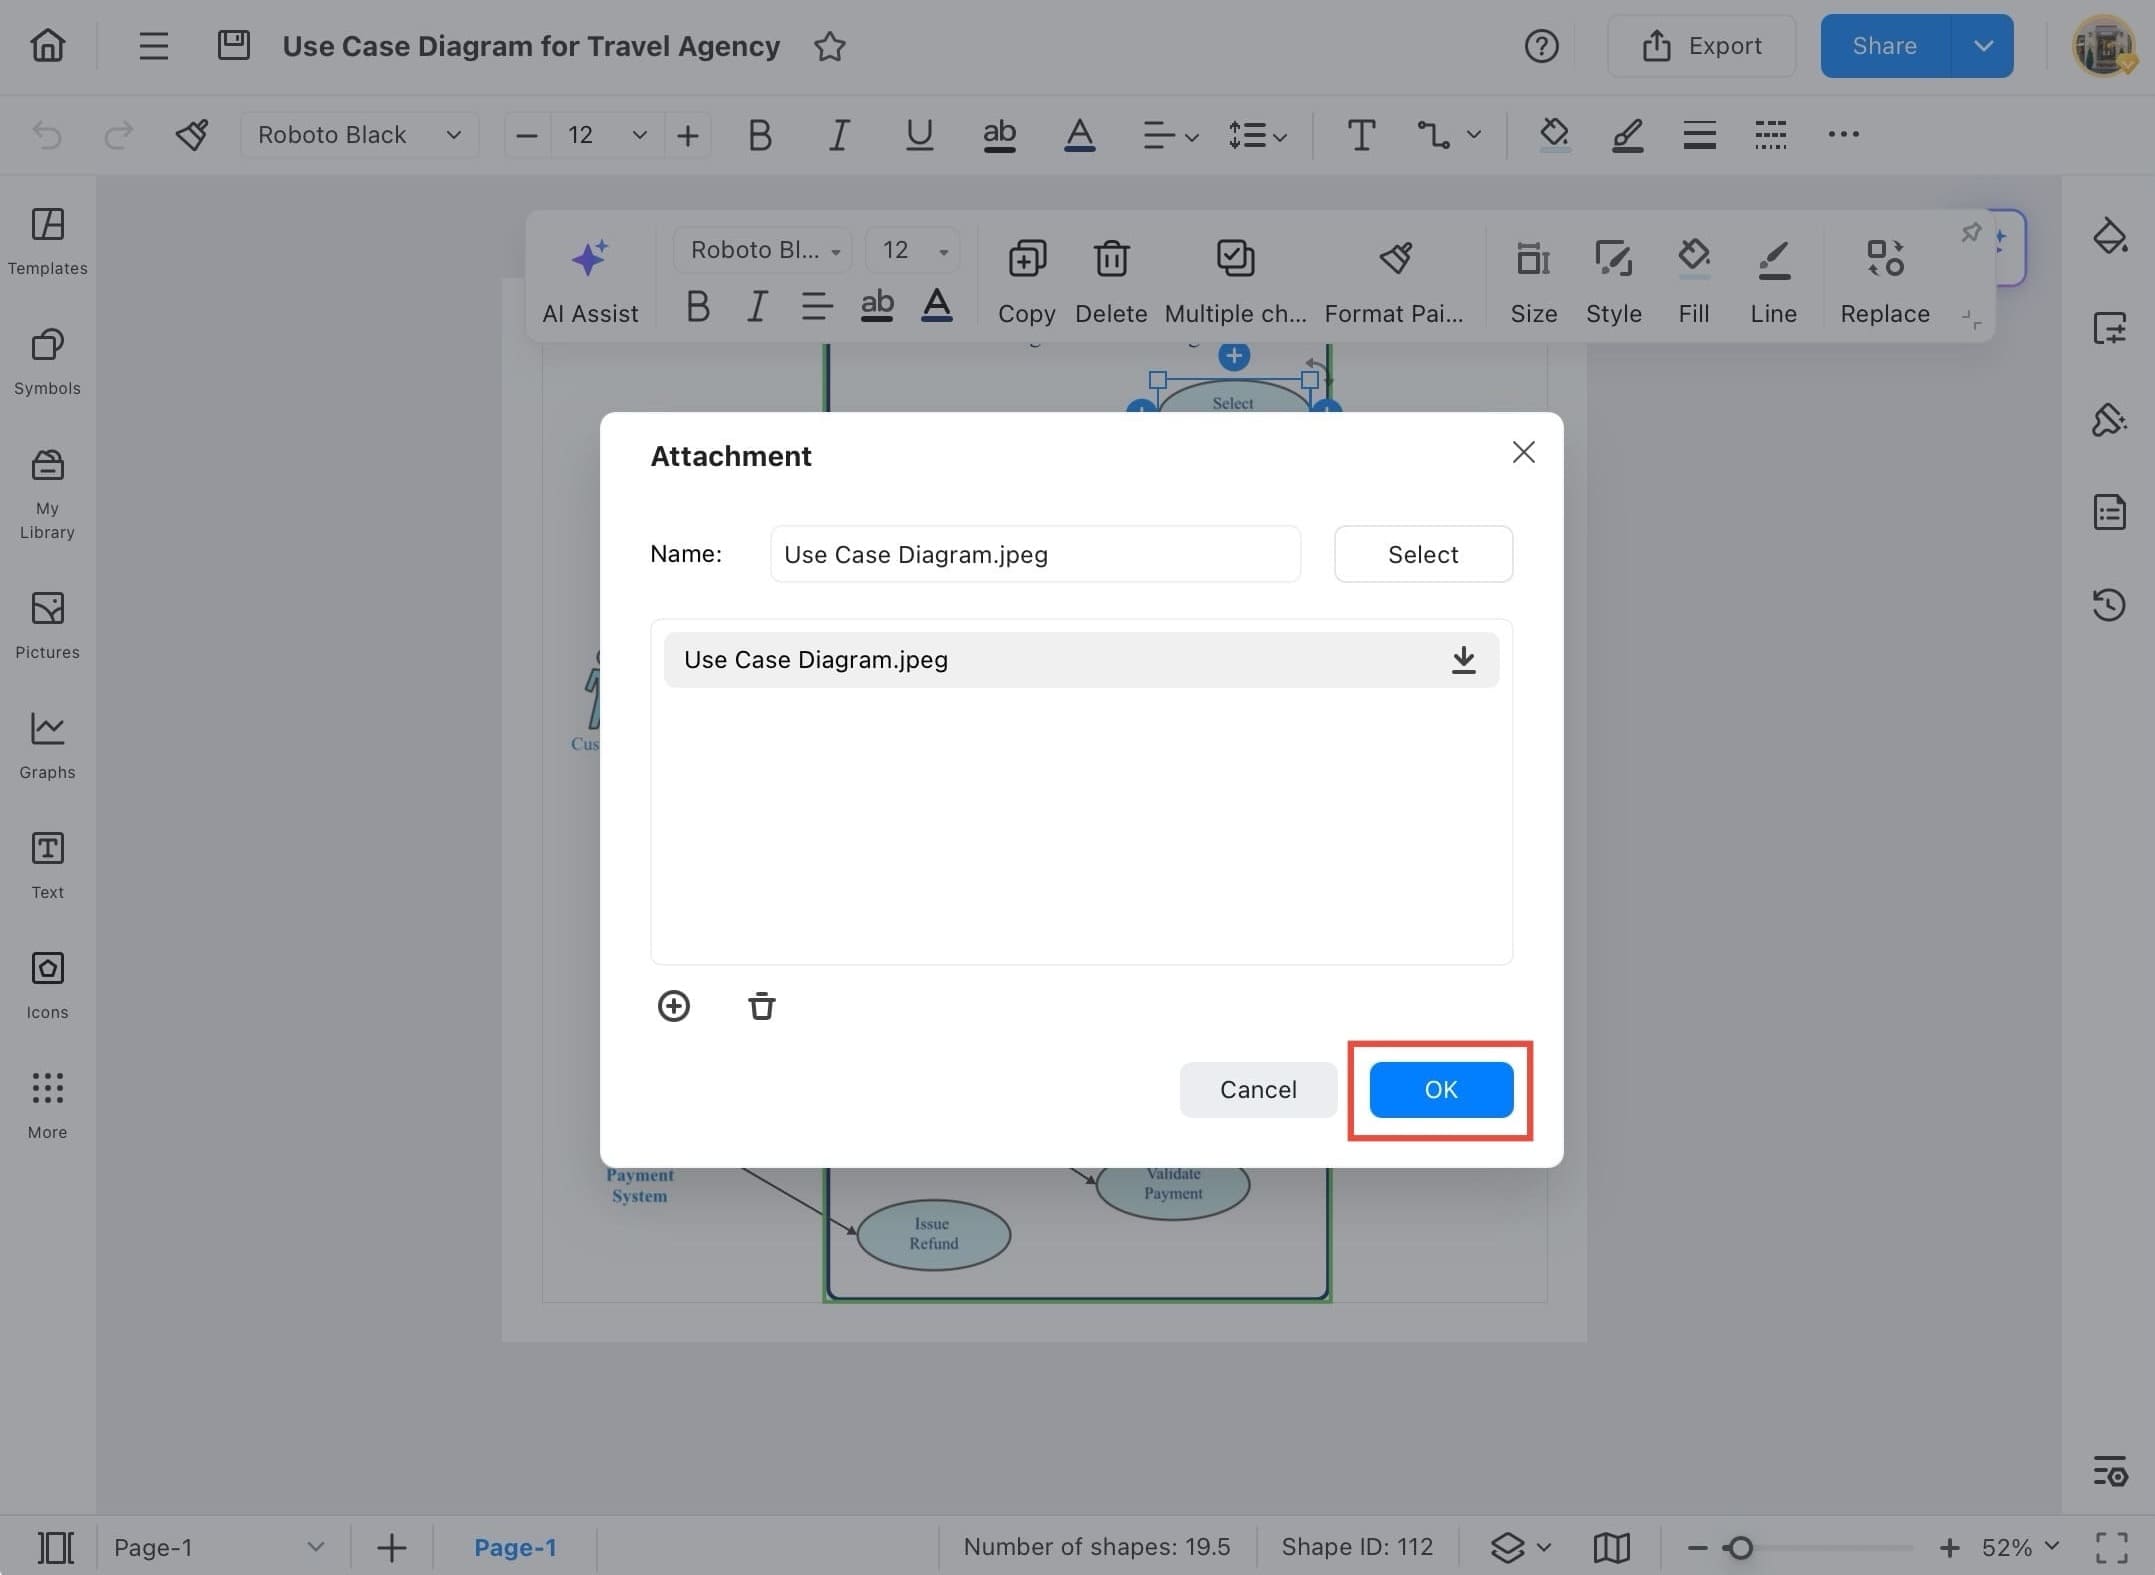This screenshot has height=1575, width=2155.
Task: Open the AI Assist tool
Action: click(590, 278)
